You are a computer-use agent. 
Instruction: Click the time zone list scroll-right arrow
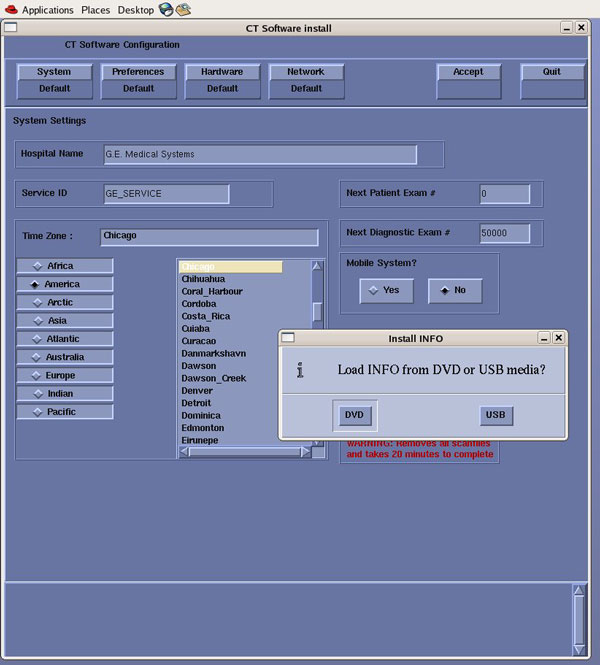point(305,452)
